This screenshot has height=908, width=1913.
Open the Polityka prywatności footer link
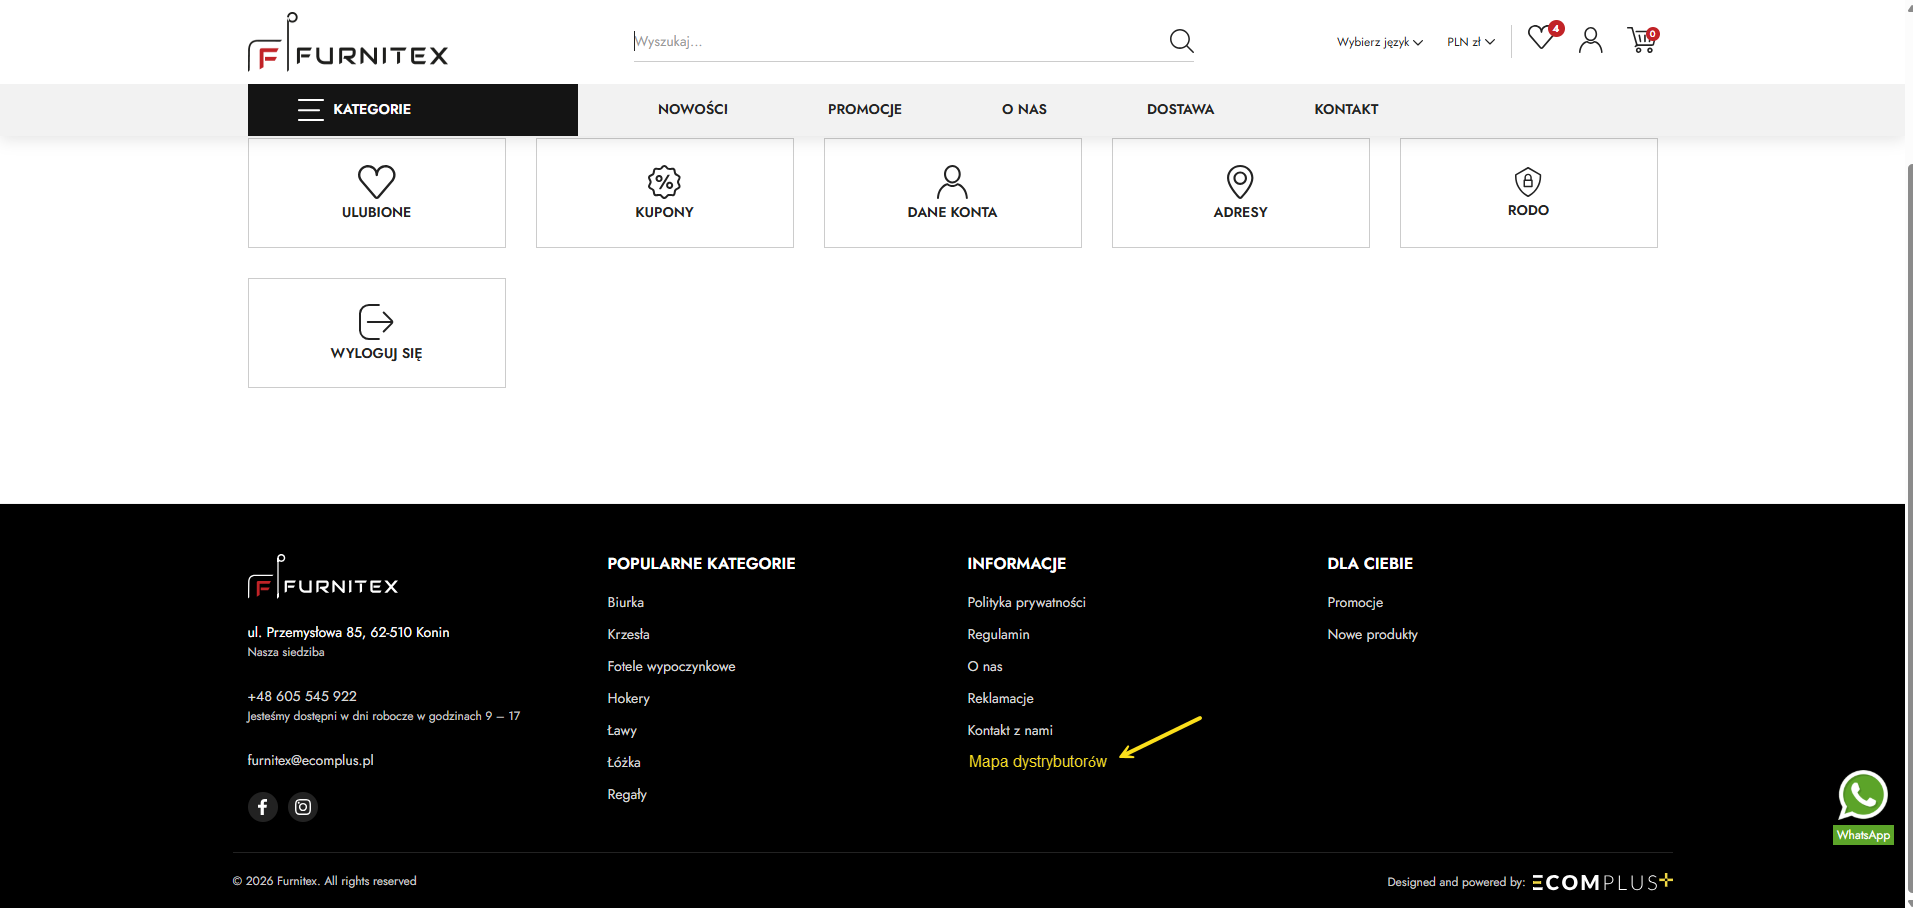[1026, 602]
